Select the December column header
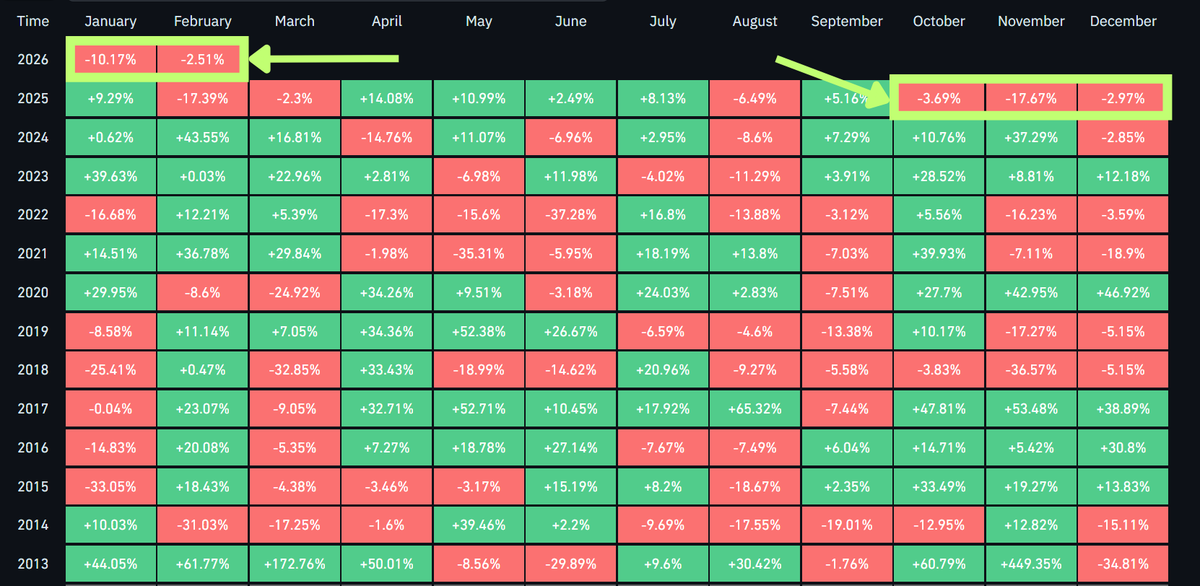 pos(1122,21)
